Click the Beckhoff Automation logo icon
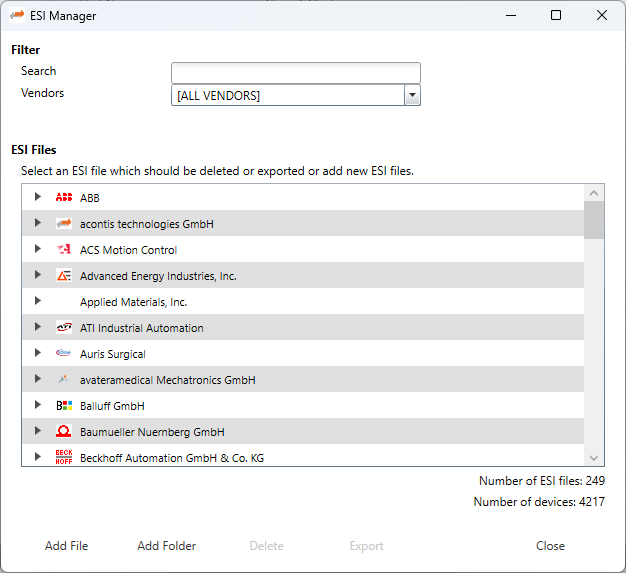 click(x=64, y=457)
